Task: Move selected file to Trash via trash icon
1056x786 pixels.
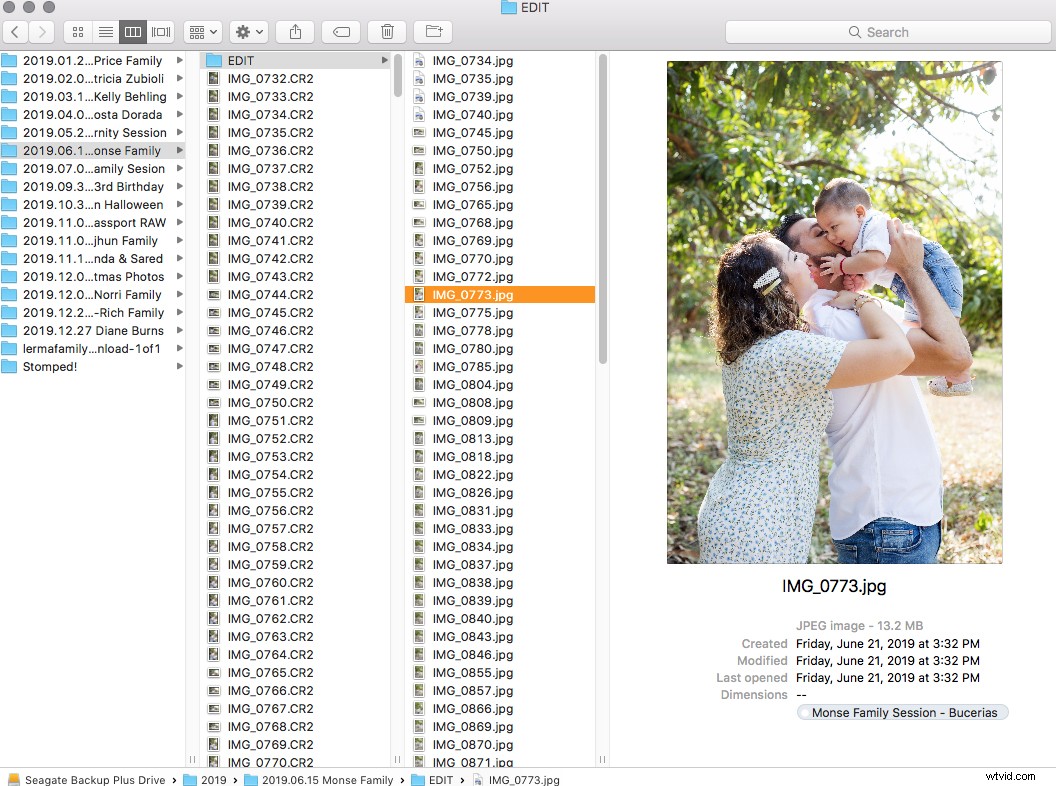Action: pos(386,31)
